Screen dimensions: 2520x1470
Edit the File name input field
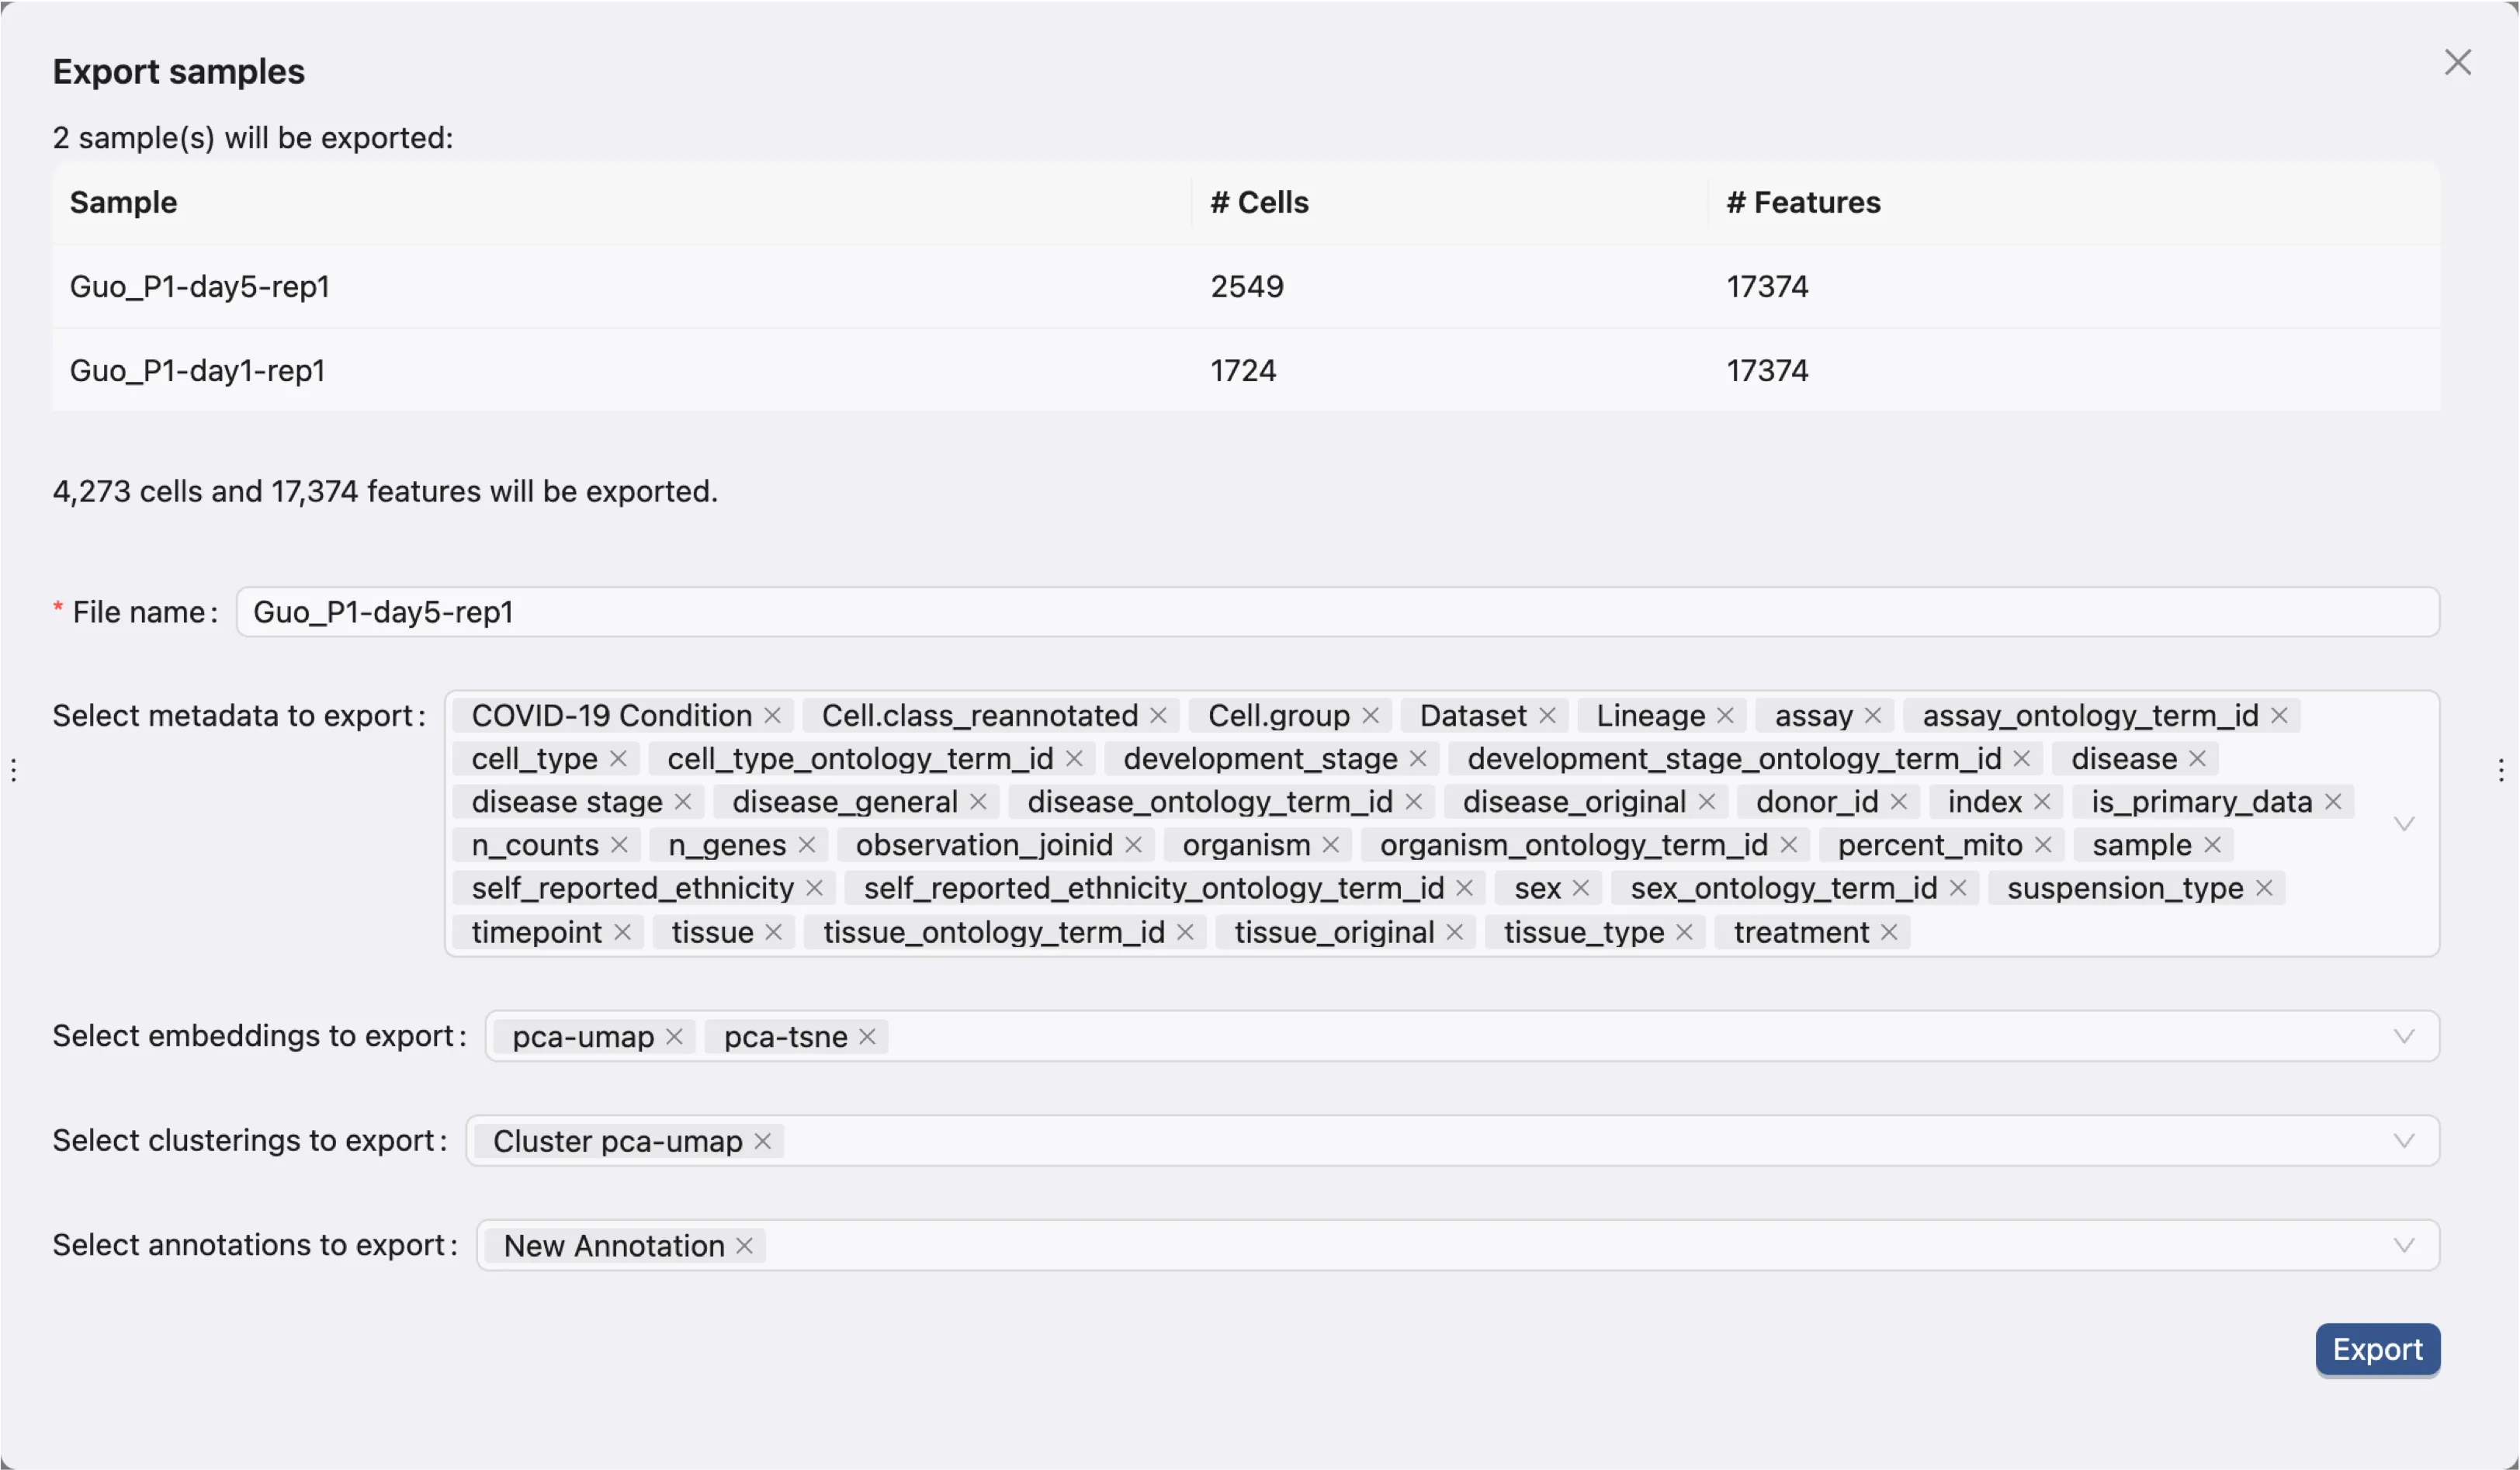[1337, 612]
